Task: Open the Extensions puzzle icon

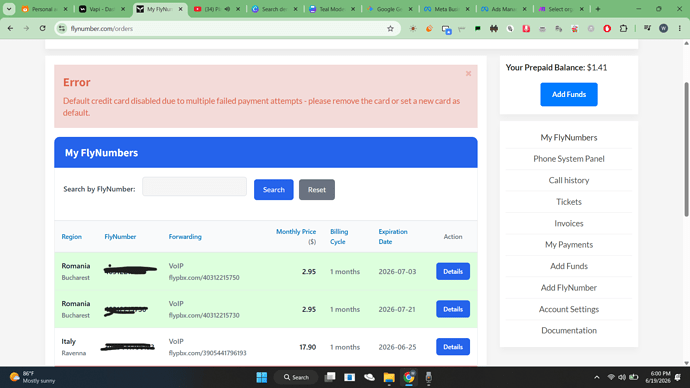Action: 623,29
